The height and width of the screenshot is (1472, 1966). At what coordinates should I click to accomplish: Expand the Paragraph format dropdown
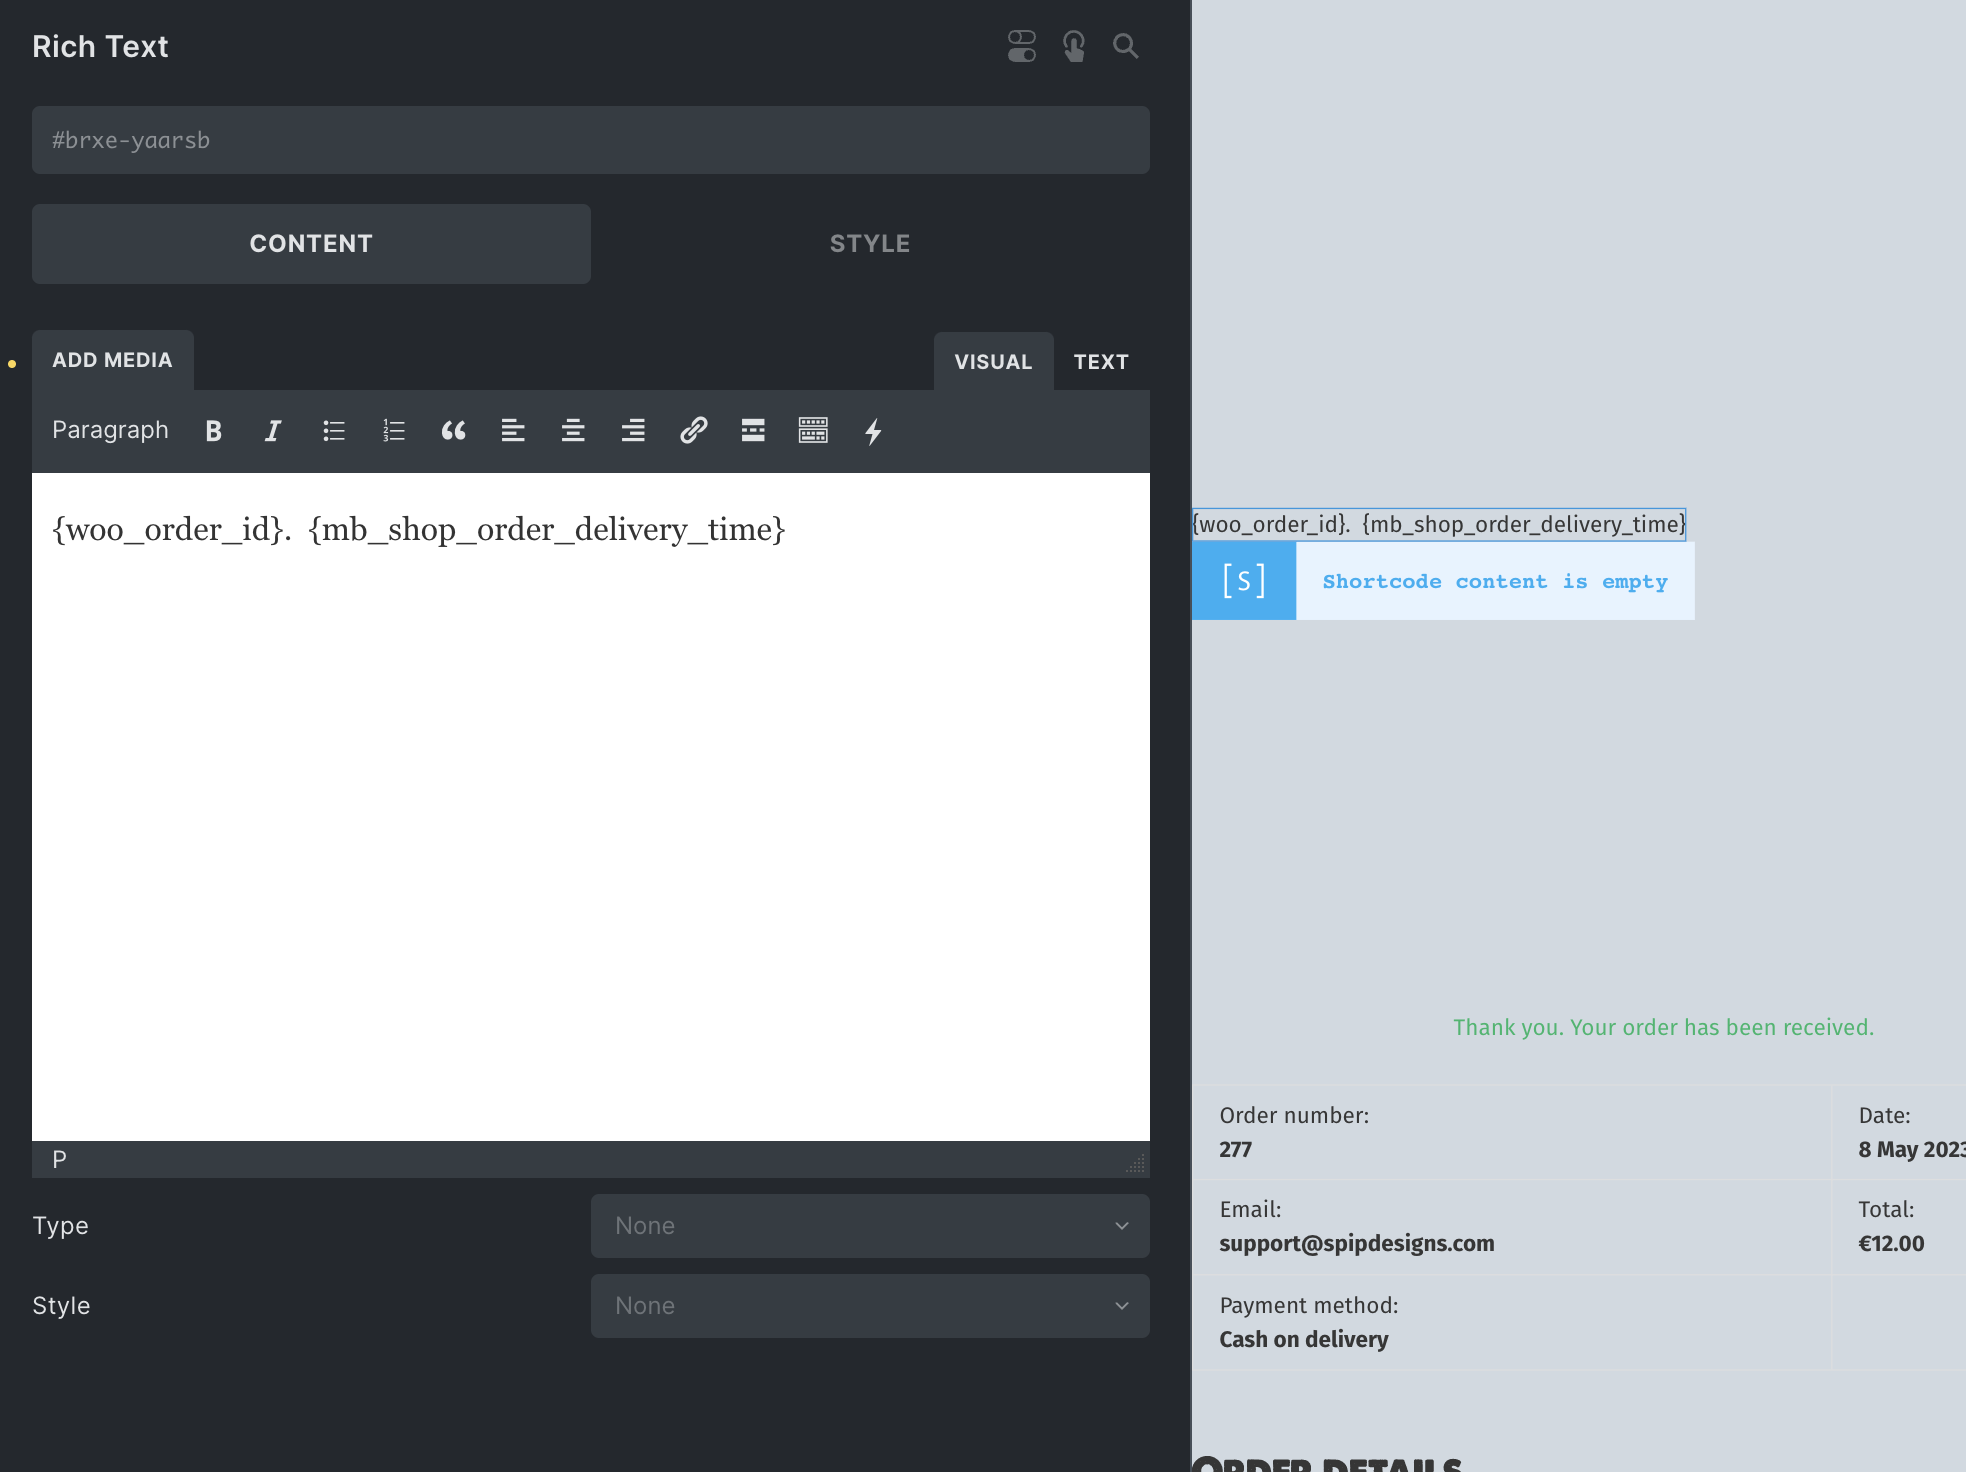110,430
